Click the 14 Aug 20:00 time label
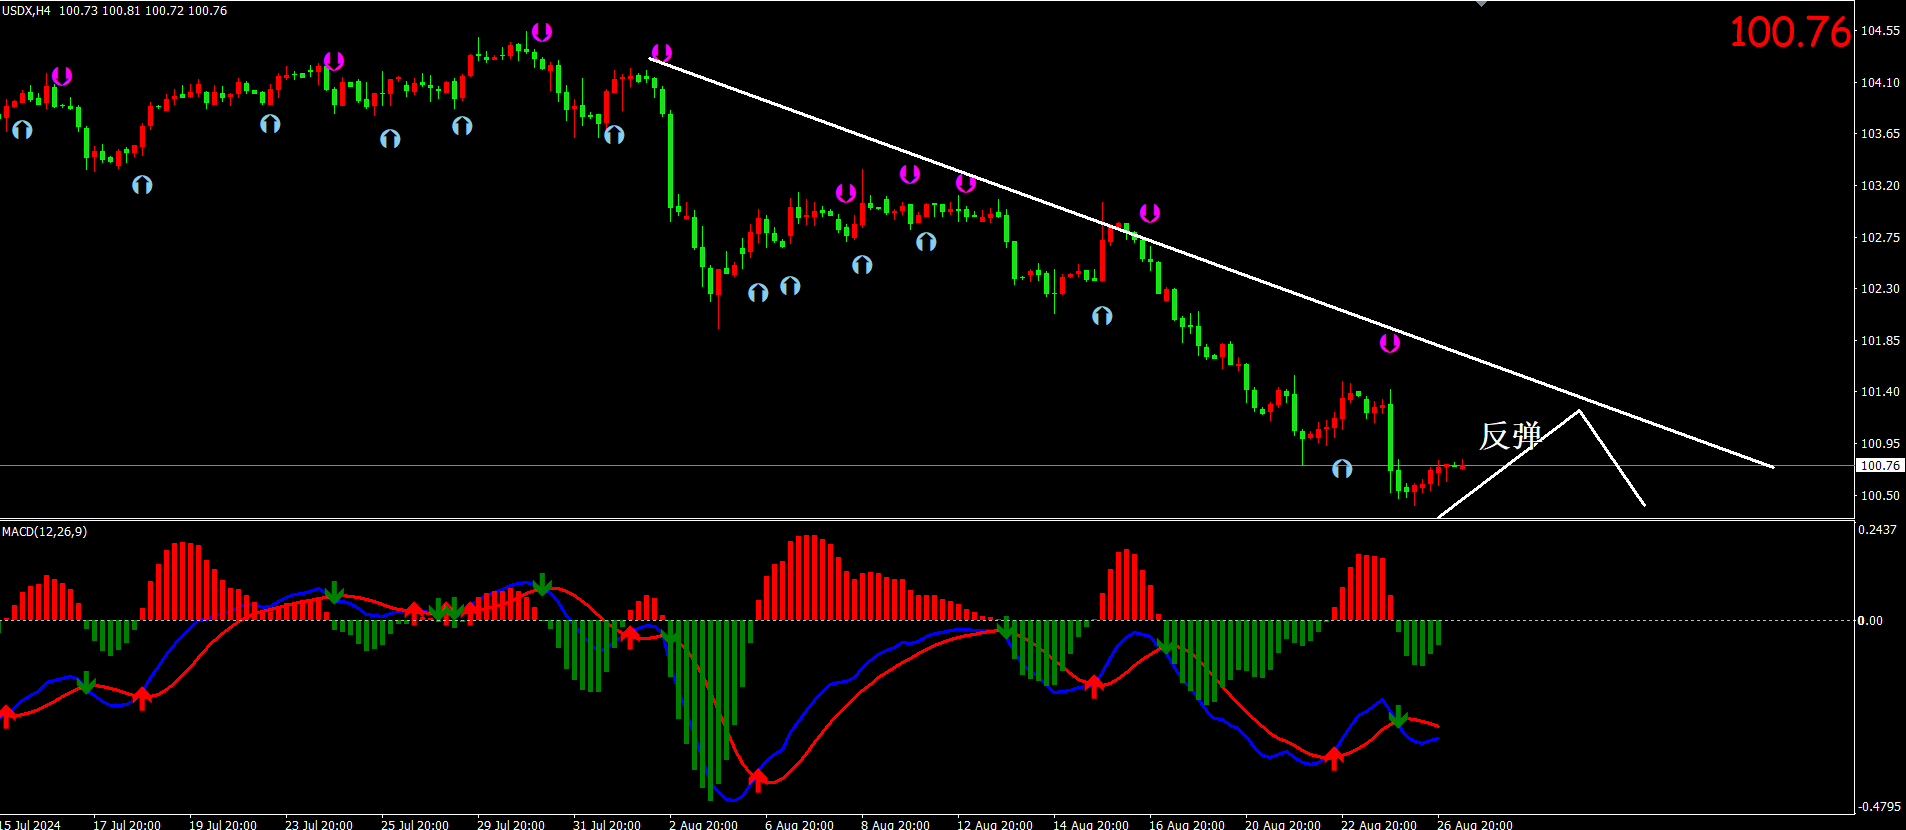Screen dimensions: 1906x830 [1091, 825]
